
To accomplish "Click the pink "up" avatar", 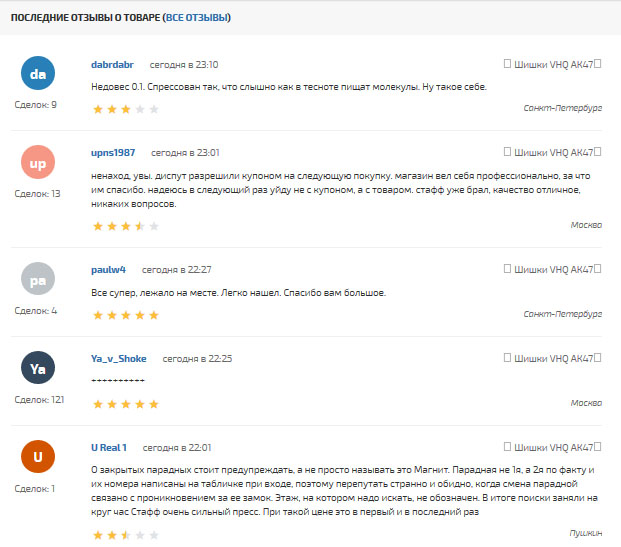I will [38, 162].
